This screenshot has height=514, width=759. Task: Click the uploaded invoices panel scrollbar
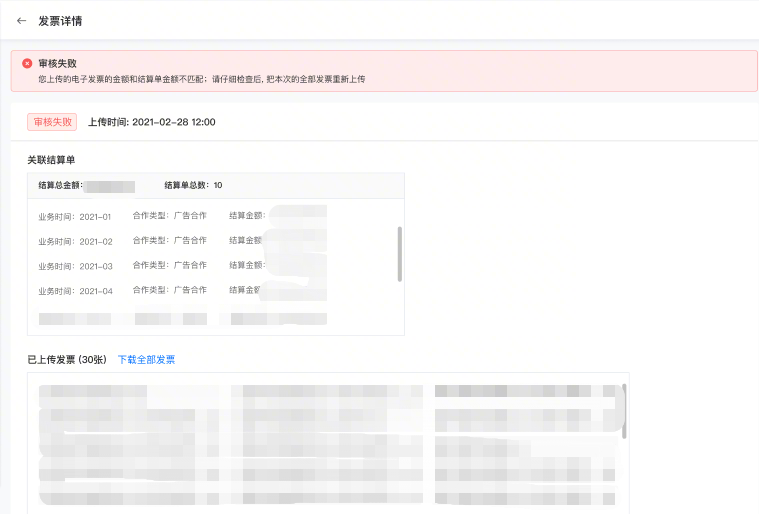(x=625, y=411)
